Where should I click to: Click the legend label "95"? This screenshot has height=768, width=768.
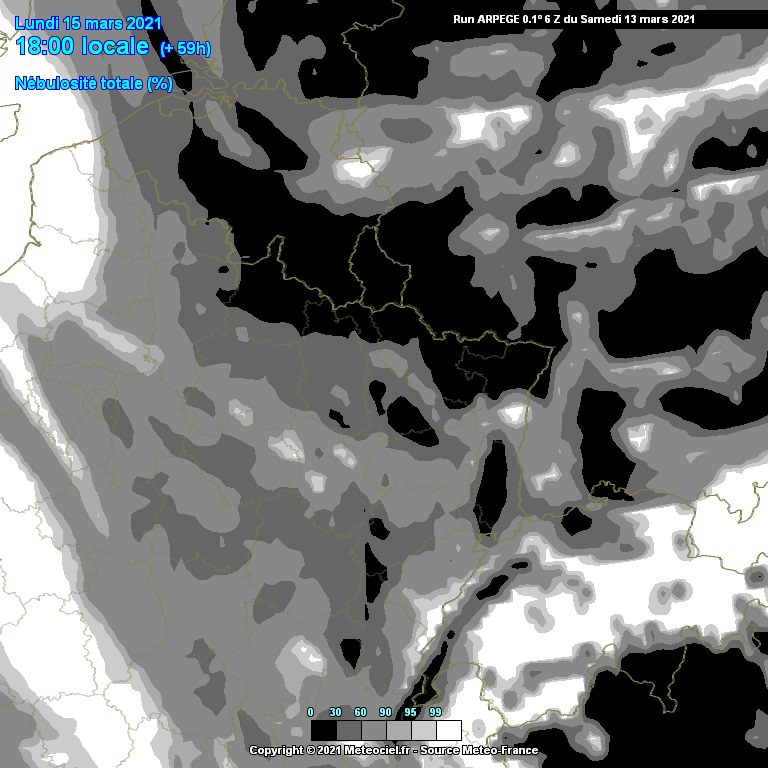click(410, 712)
